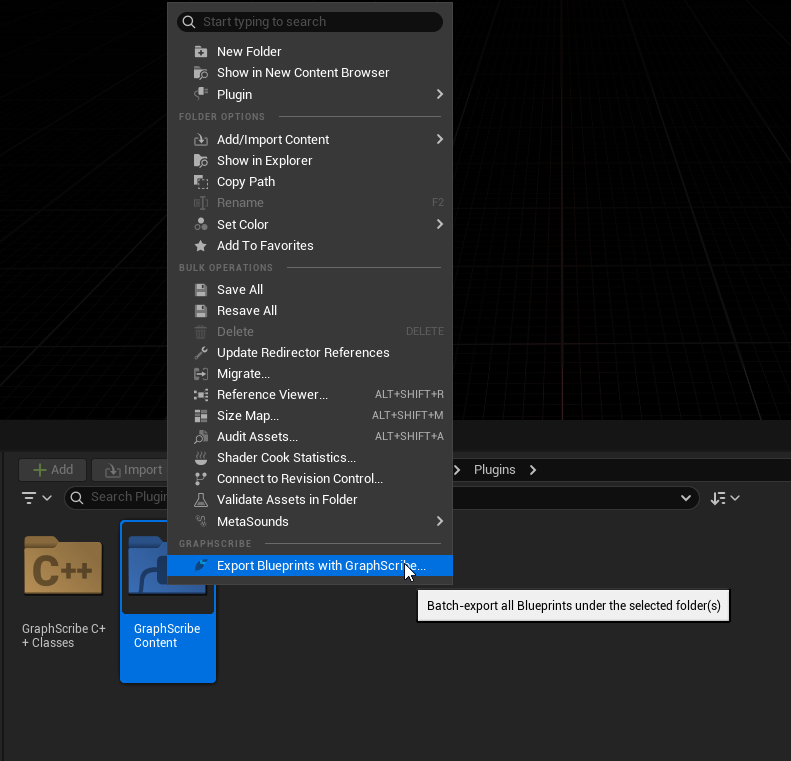Click the Shader Cook Statistics icon
Image resolution: width=791 pixels, height=761 pixels.
tap(201, 457)
